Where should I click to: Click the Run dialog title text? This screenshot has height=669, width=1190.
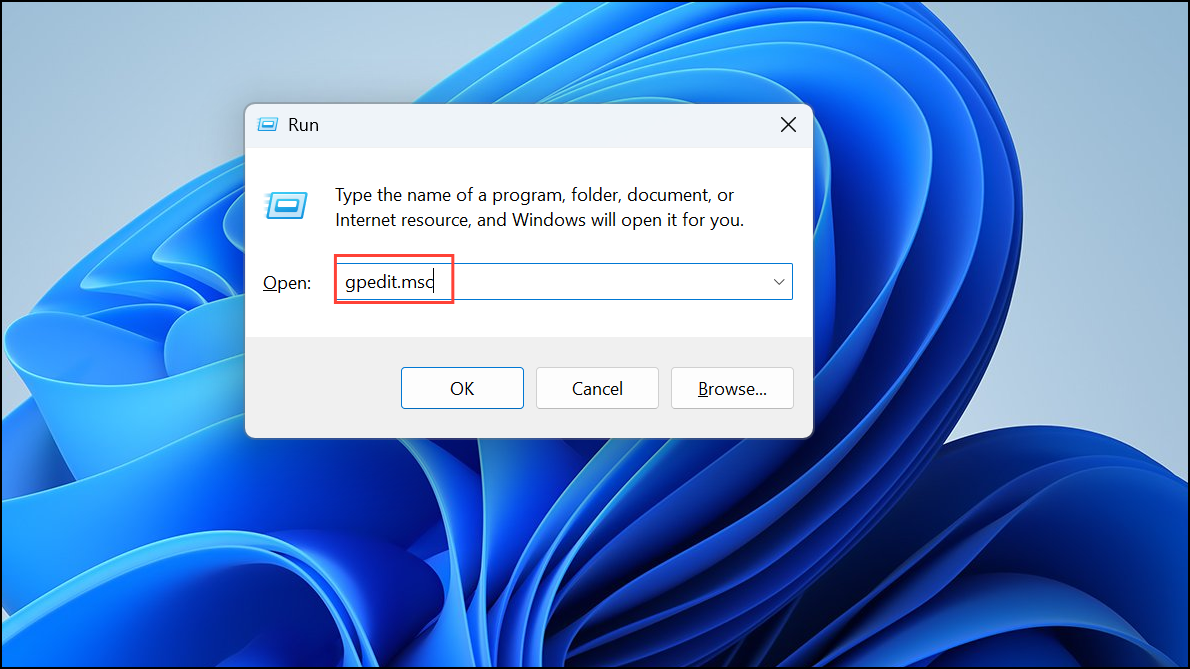pos(303,124)
